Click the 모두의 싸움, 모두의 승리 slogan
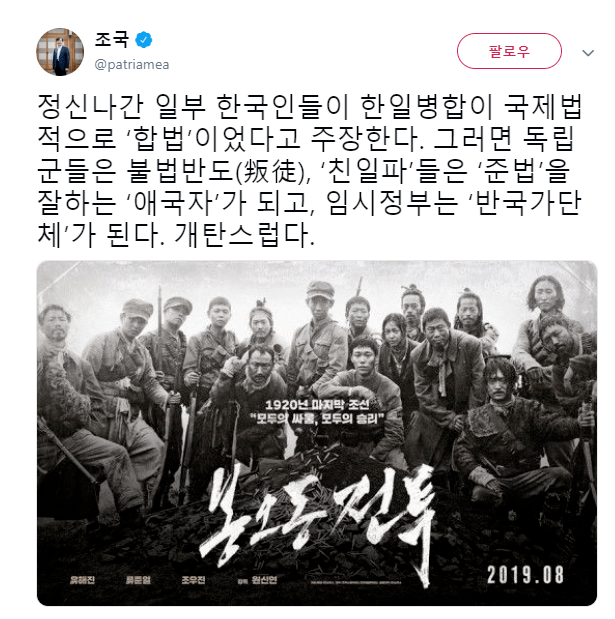This screenshot has height=619, width=615. pyautogui.click(x=319, y=418)
